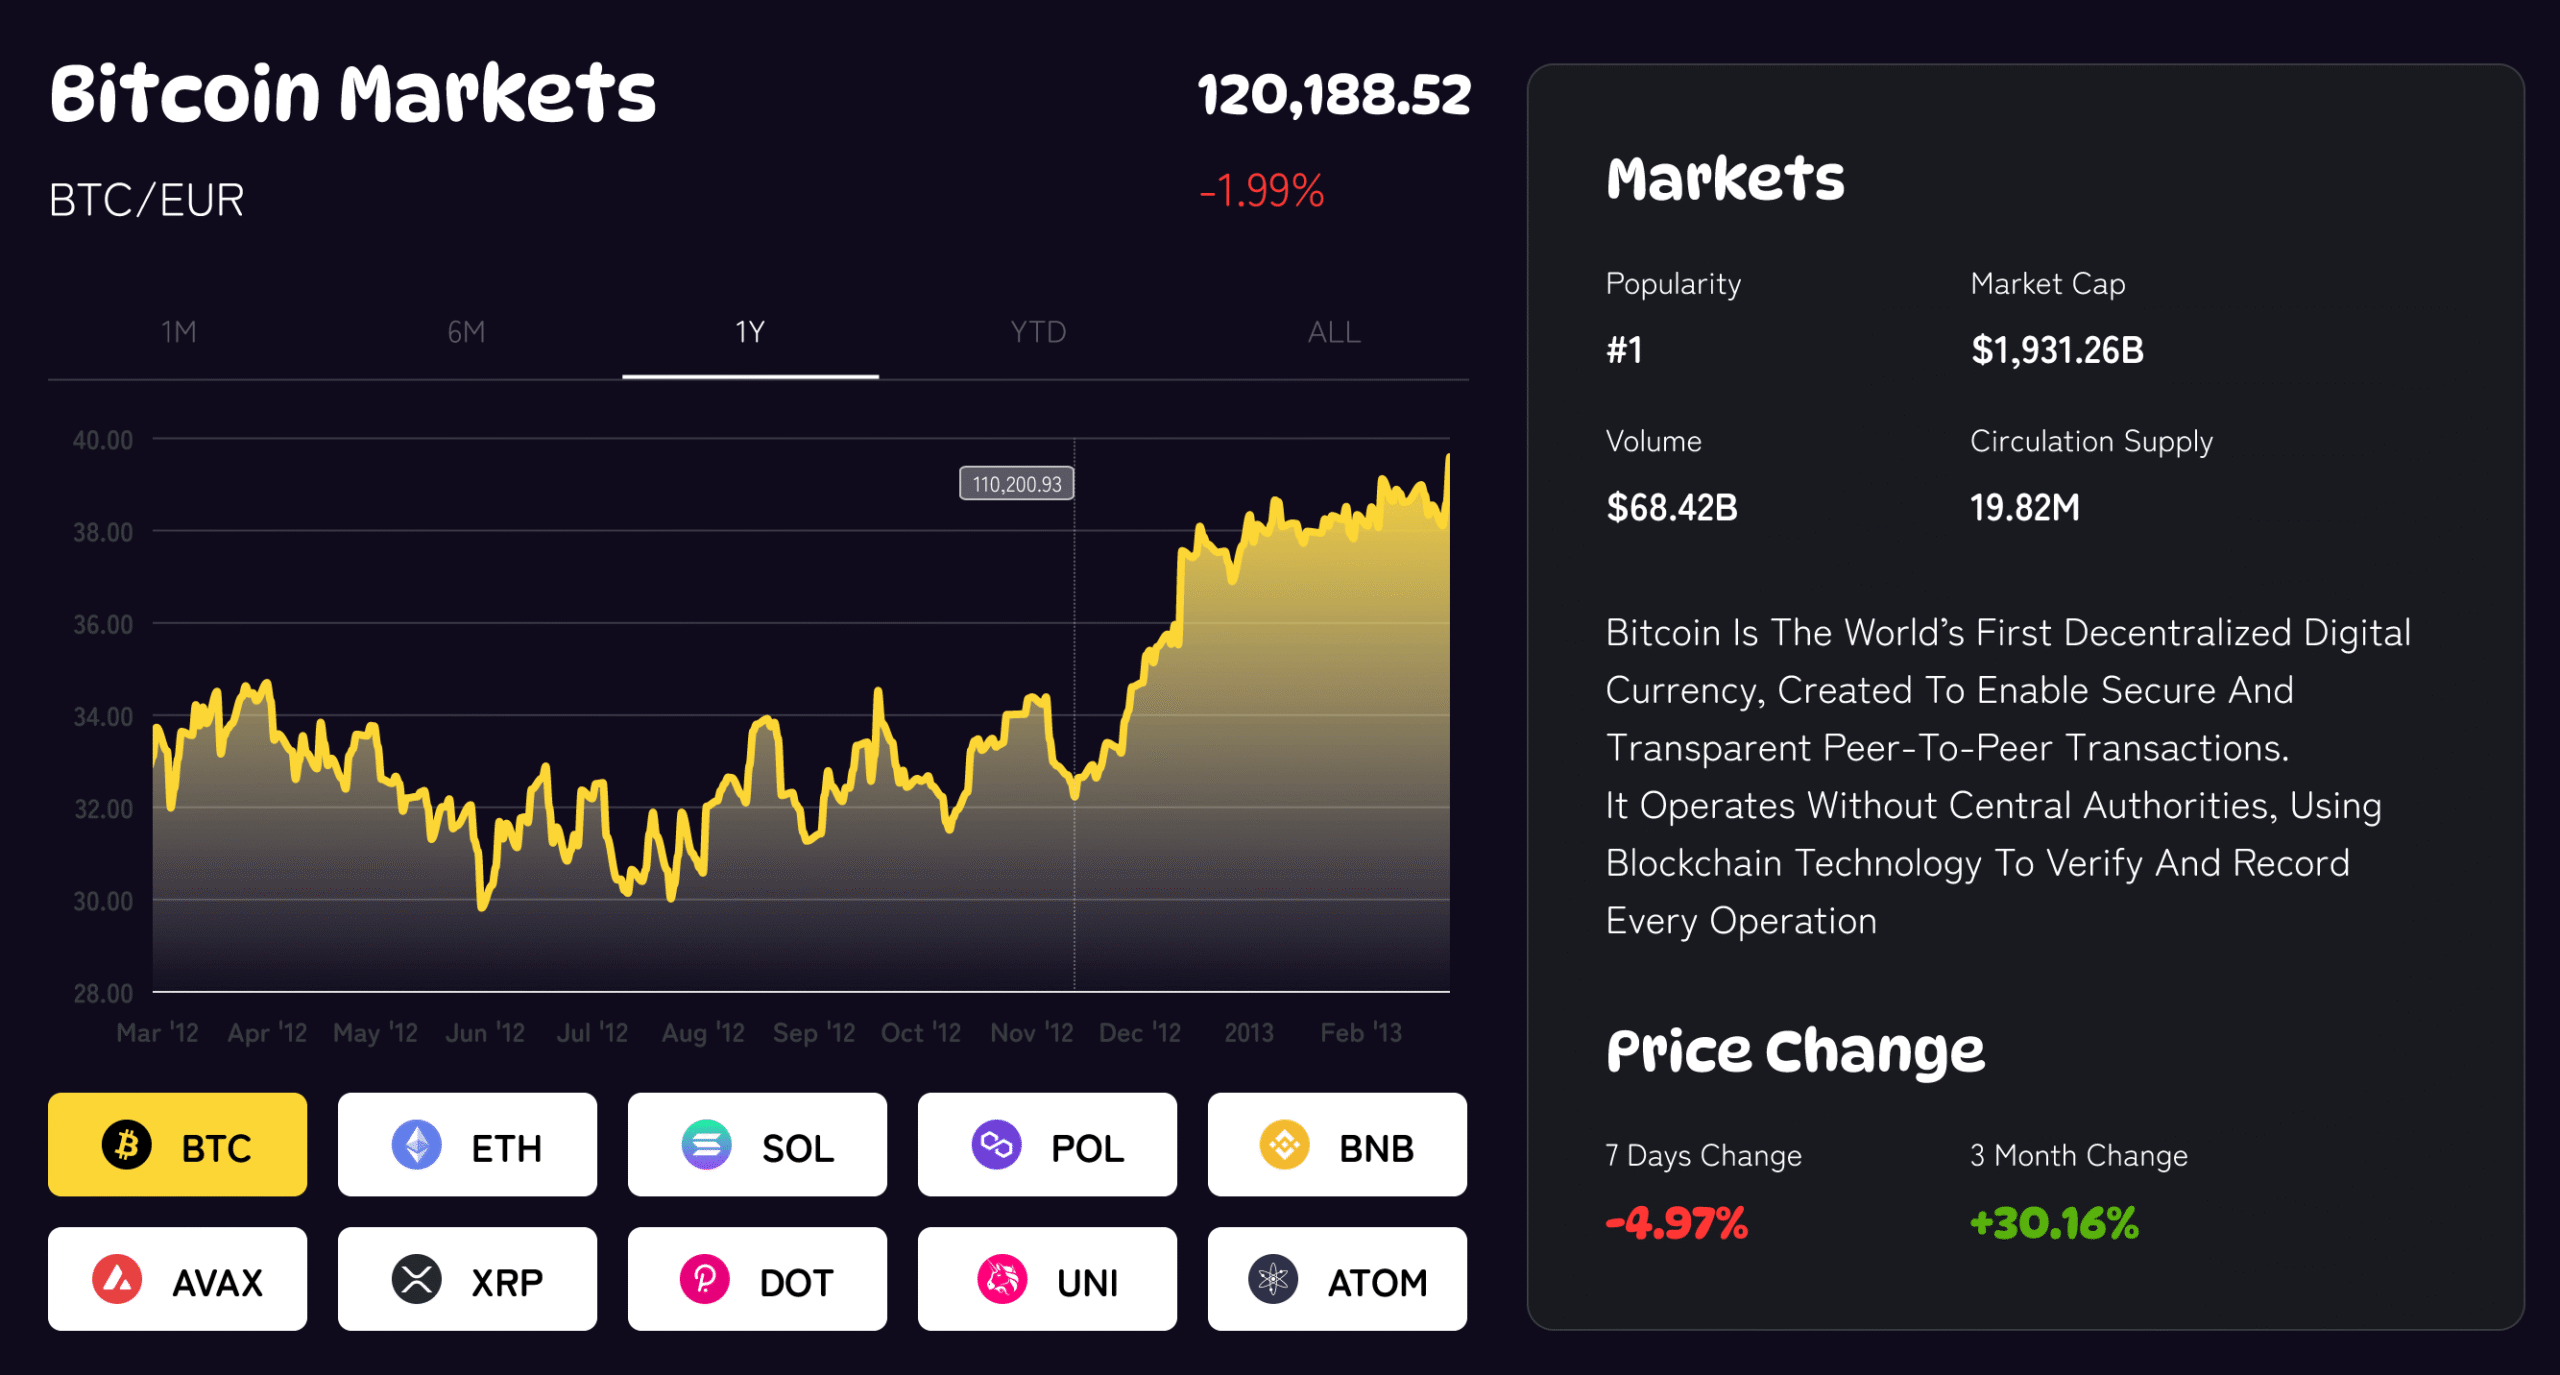This screenshot has width=2560, height=1375.
Task: Click the Polkadot pink logo icon
Action: click(x=705, y=1280)
